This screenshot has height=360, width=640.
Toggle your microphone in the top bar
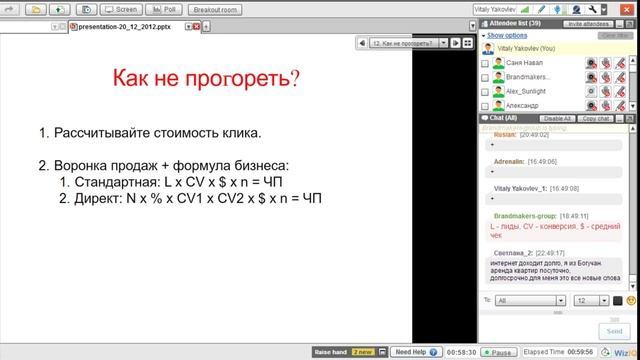[557, 9]
